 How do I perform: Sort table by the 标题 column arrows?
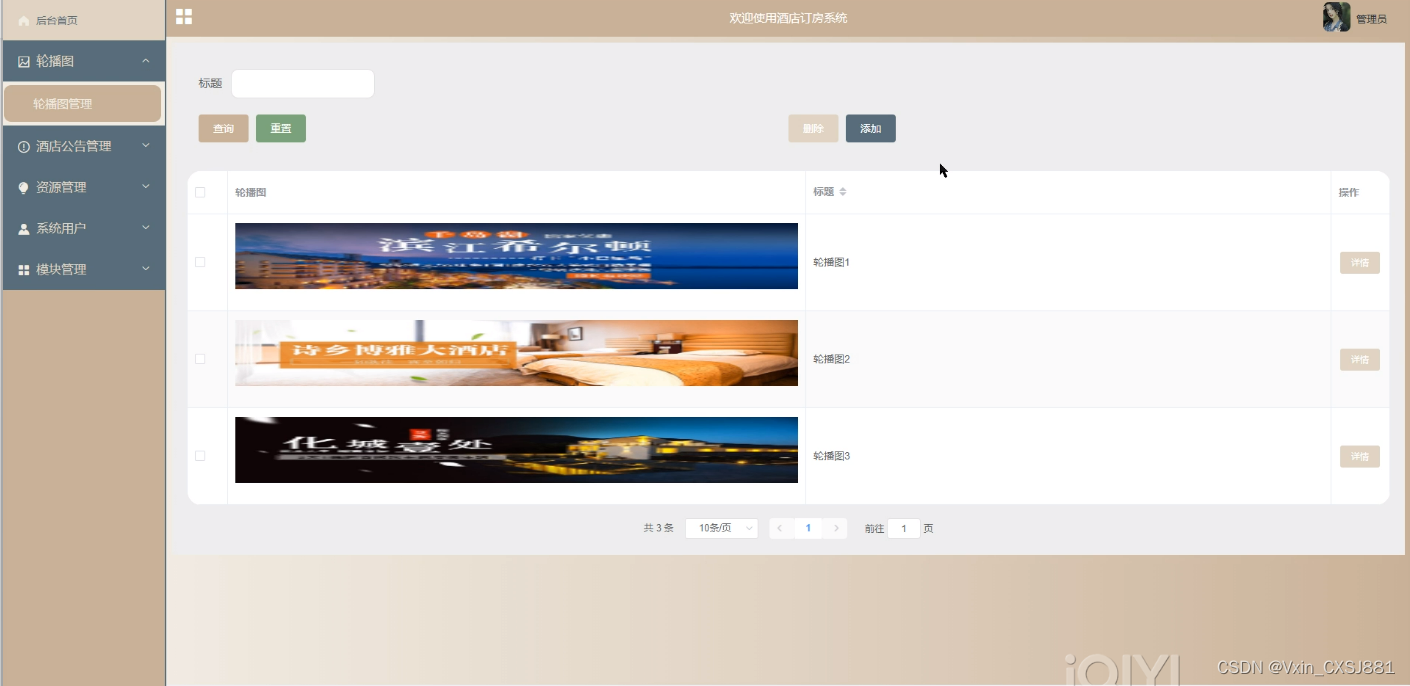click(843, 192)
